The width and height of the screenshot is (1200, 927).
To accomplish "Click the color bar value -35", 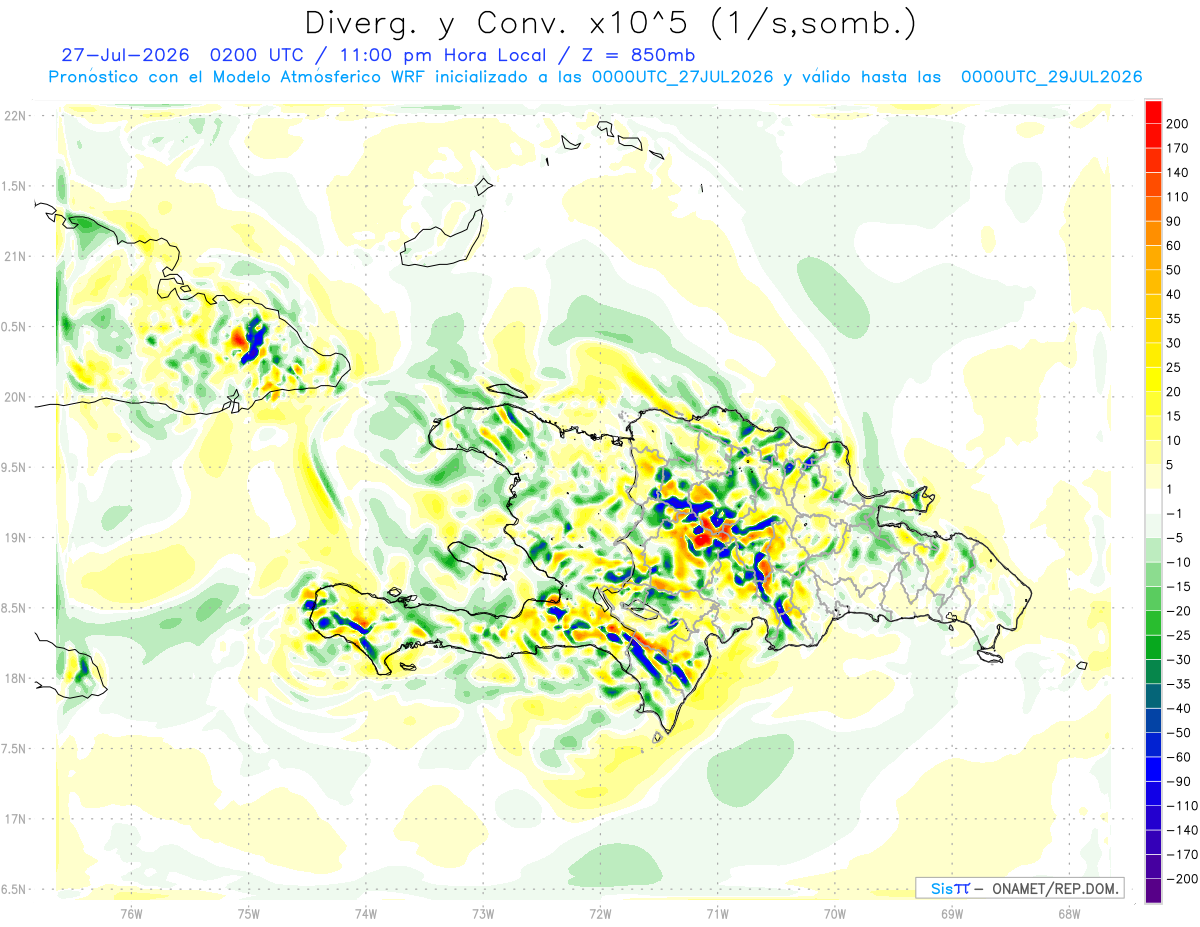I will point(1178,684).
